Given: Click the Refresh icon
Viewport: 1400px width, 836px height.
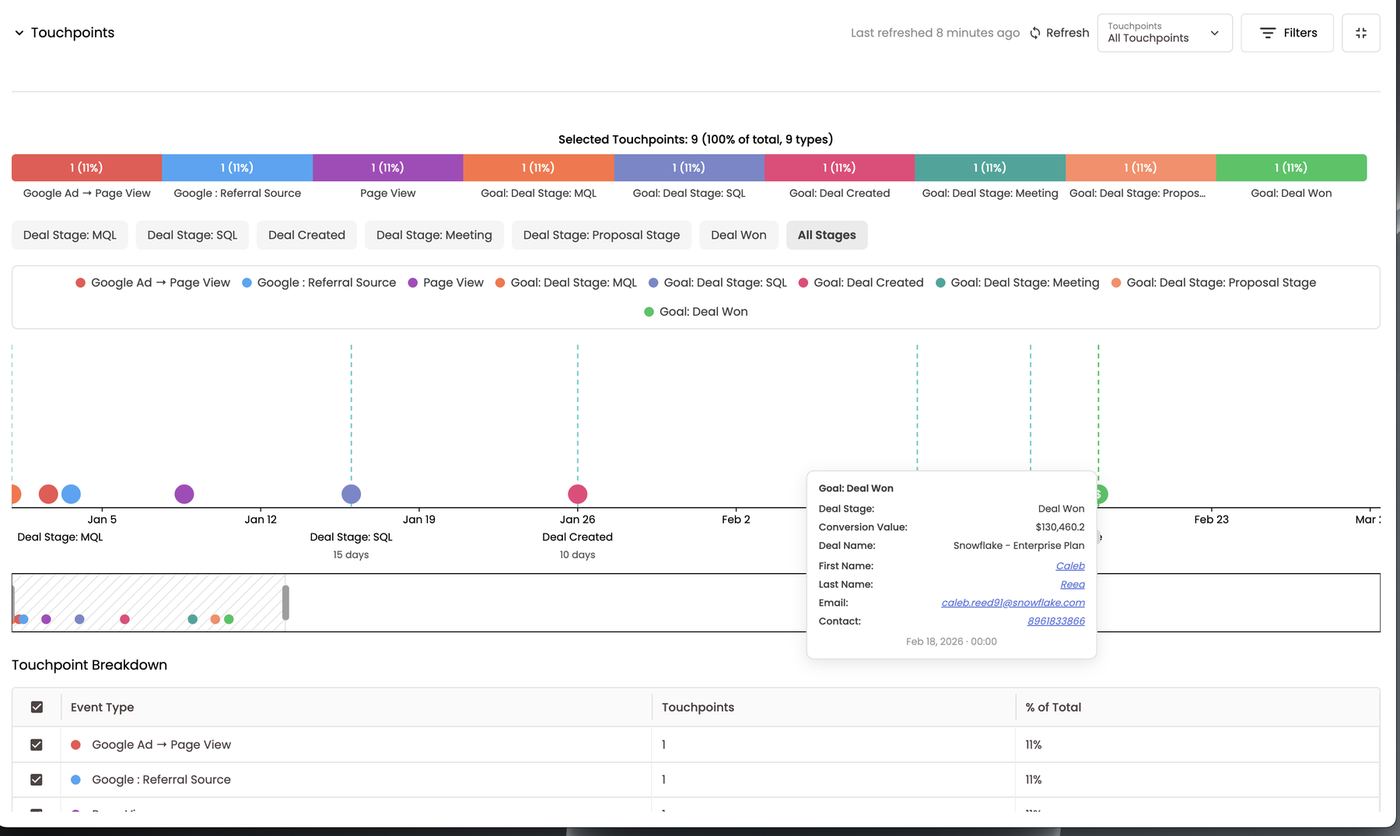Looking at the screenshot, I should tap(1035, 33).
